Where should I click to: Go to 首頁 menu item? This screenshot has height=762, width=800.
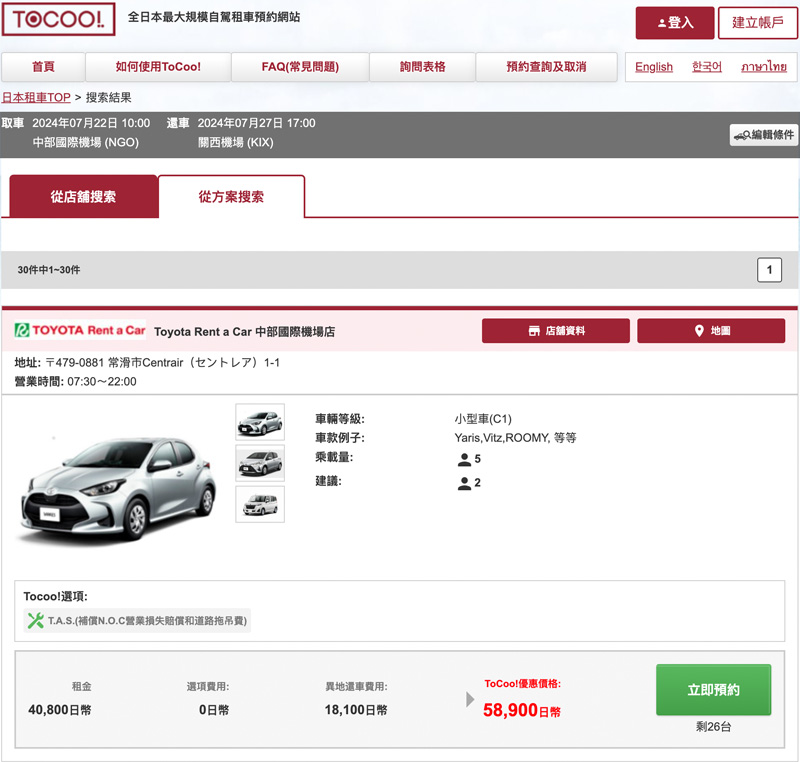coord(43,67)
